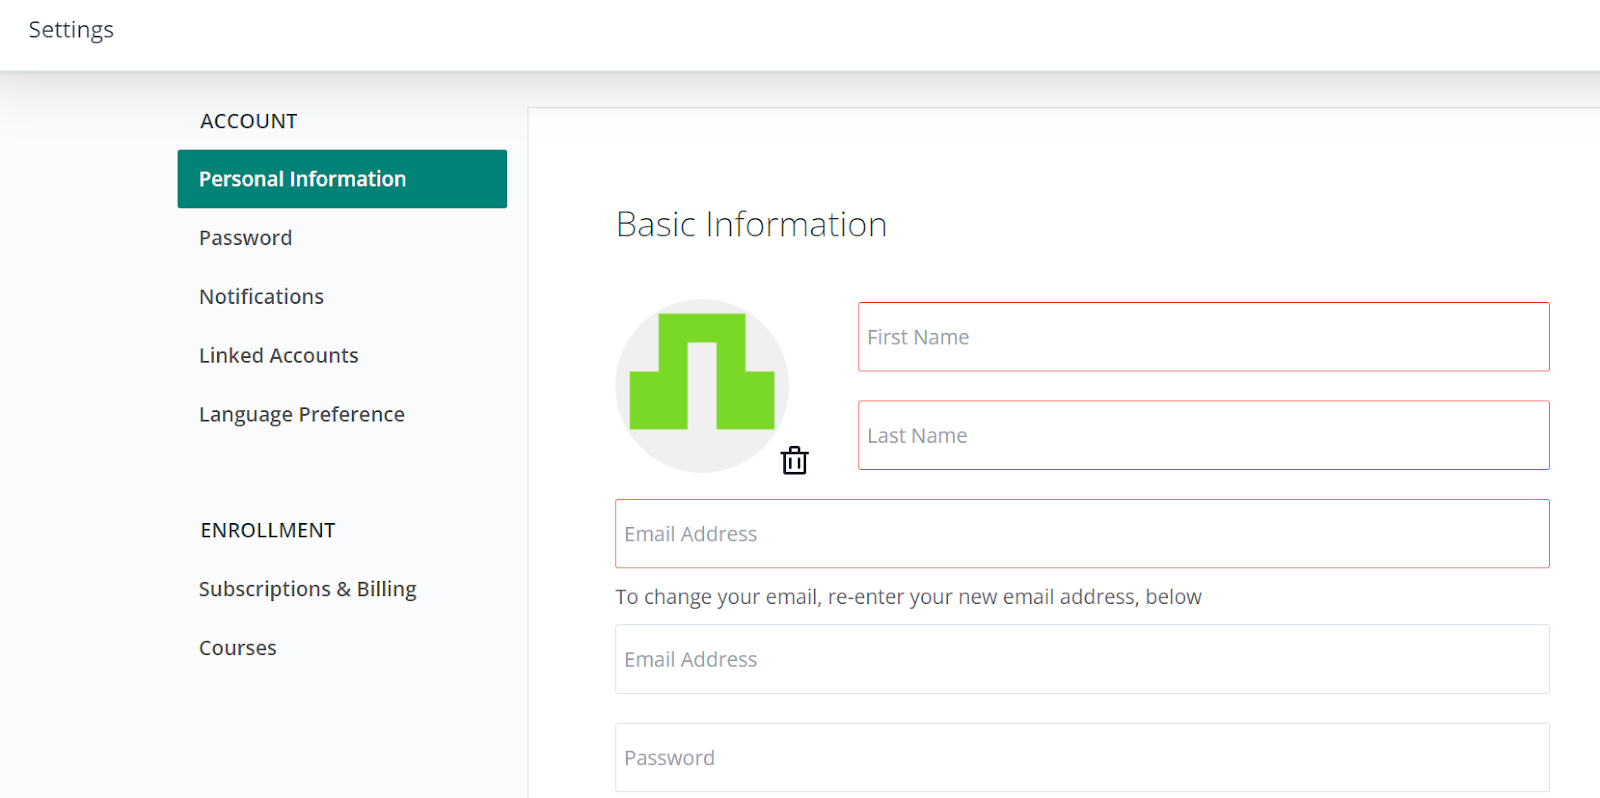Focus the Last Name field
The image size is (1600, 798).
point(1203,435)
